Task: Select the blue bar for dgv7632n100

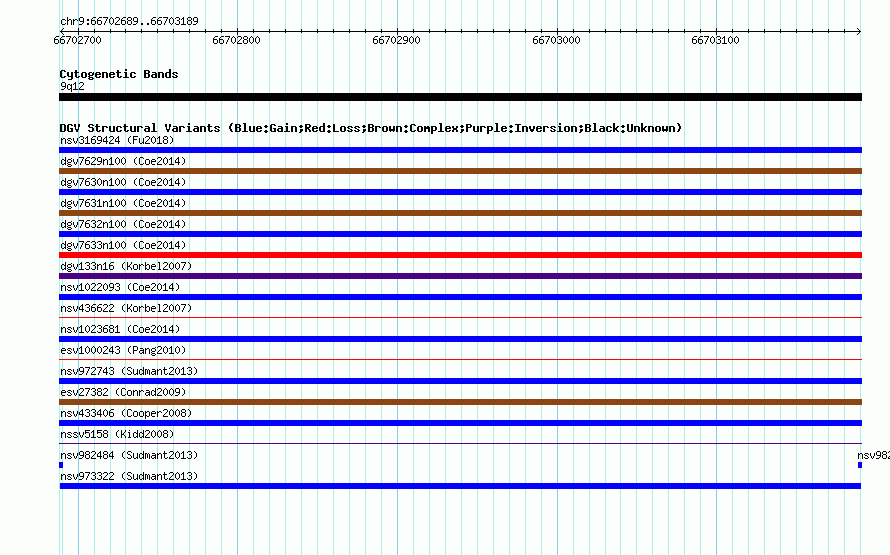Action: tap(460, 234)
